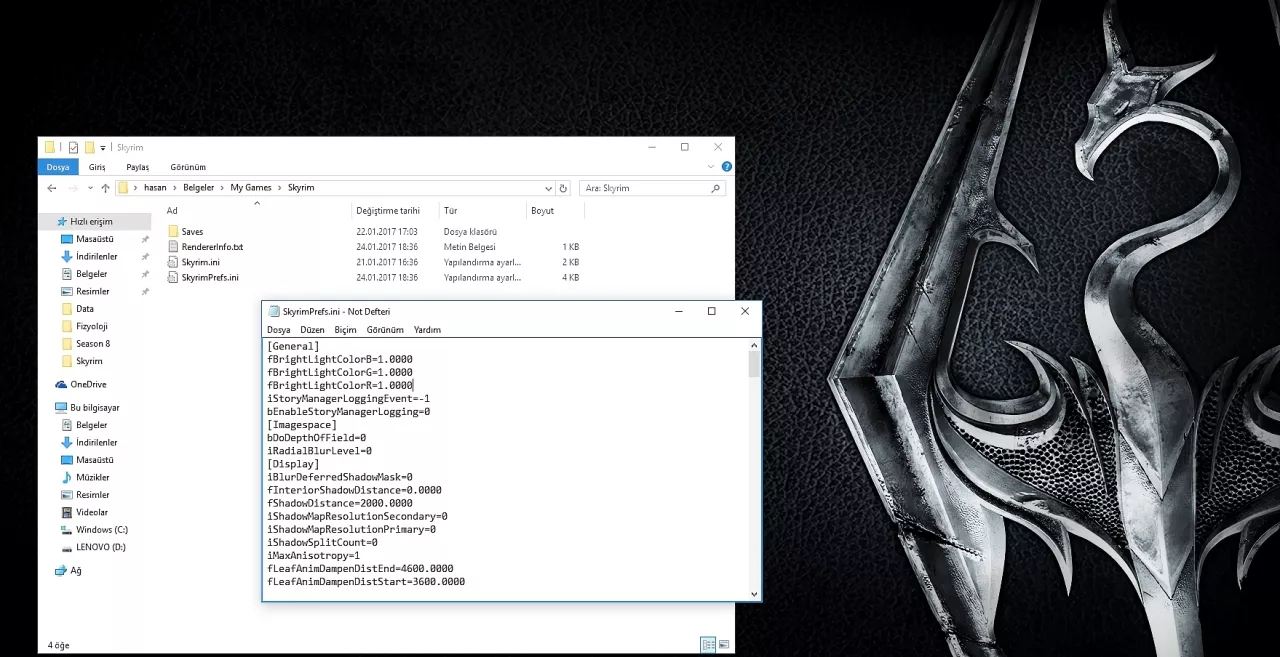Select SkyrimPrefs.ini file in list
This screenshot has width=1280, height=657.
pyautogui.click(x=210, y=277)
